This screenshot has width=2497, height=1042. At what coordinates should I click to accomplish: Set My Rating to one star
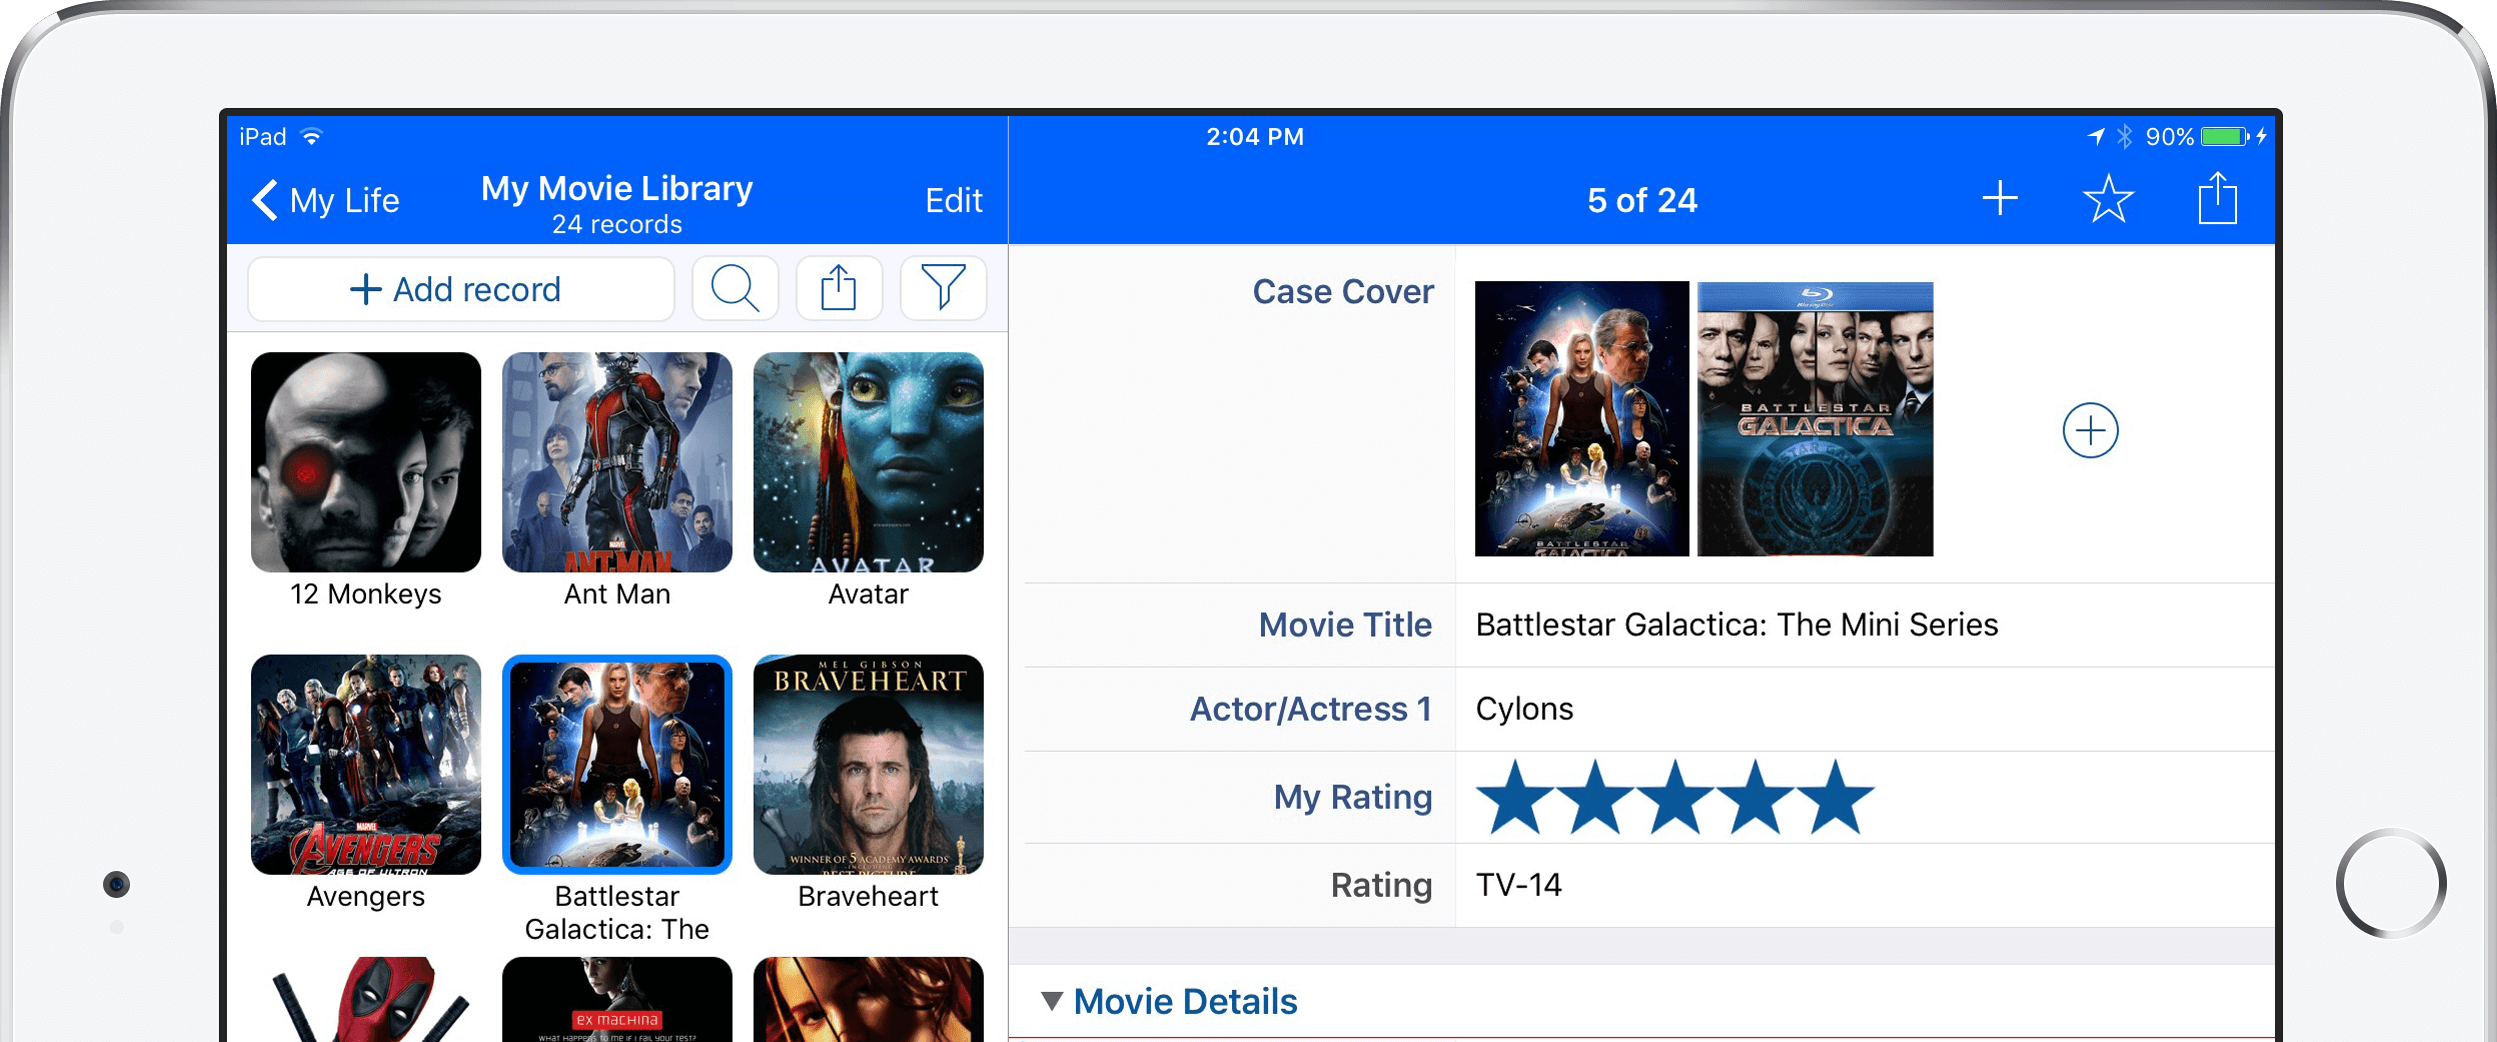1515,797
